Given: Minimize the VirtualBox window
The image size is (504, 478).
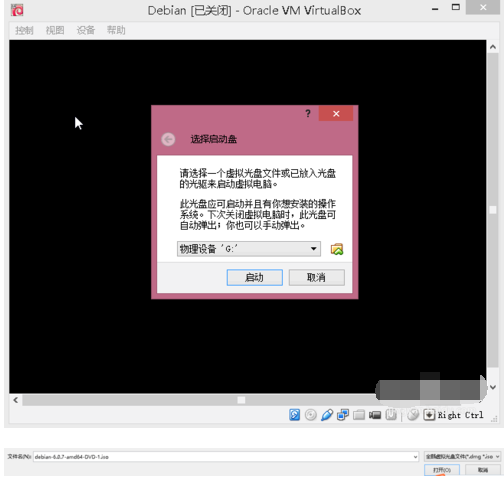Looking at the screenshot, I should [435, 9].
